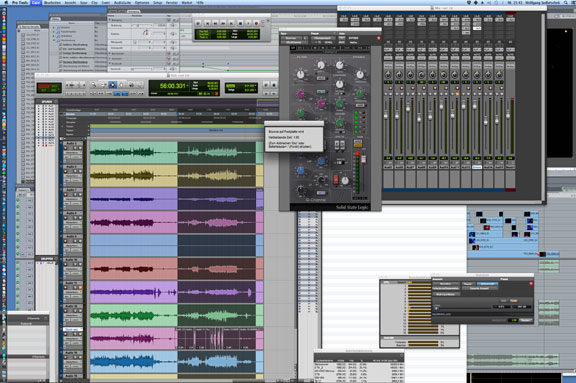This screenshot has height=383, width=576.
Task: Click first mixer channel's fader handle
Action: pyautogui.click(x=386, y=116)
